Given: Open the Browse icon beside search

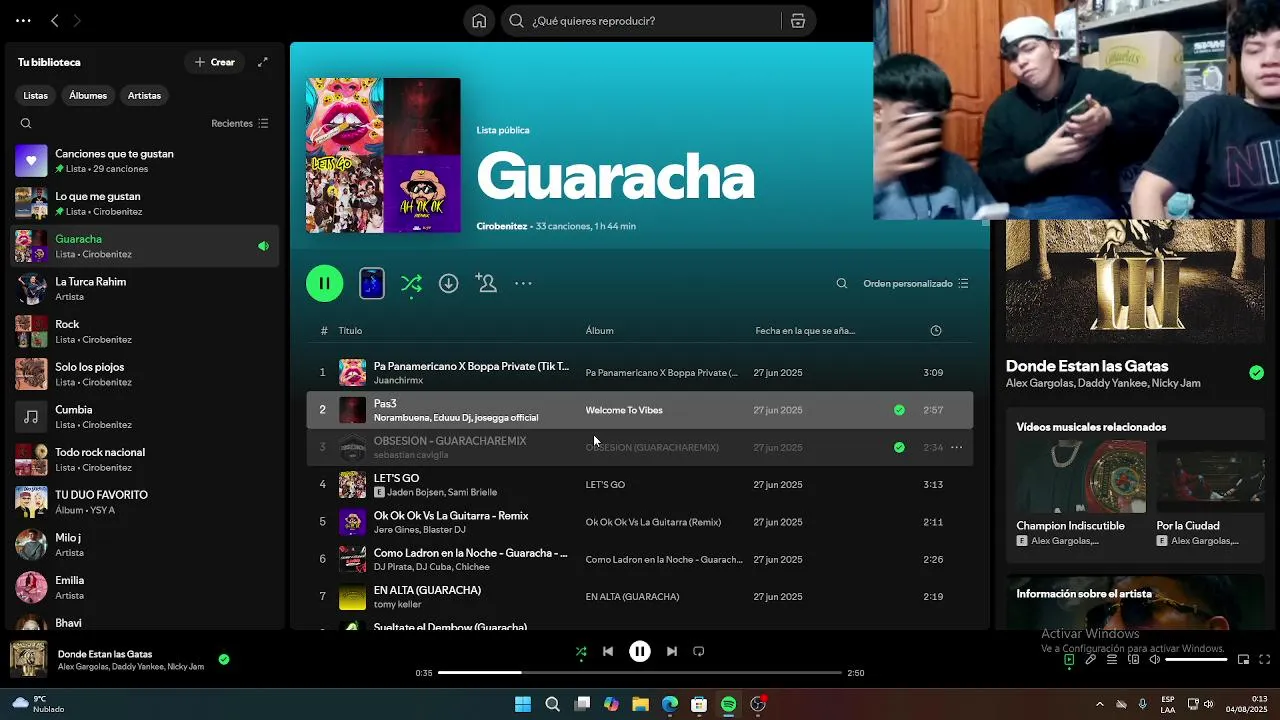Looking at the screenshot, I should (798, 21).
